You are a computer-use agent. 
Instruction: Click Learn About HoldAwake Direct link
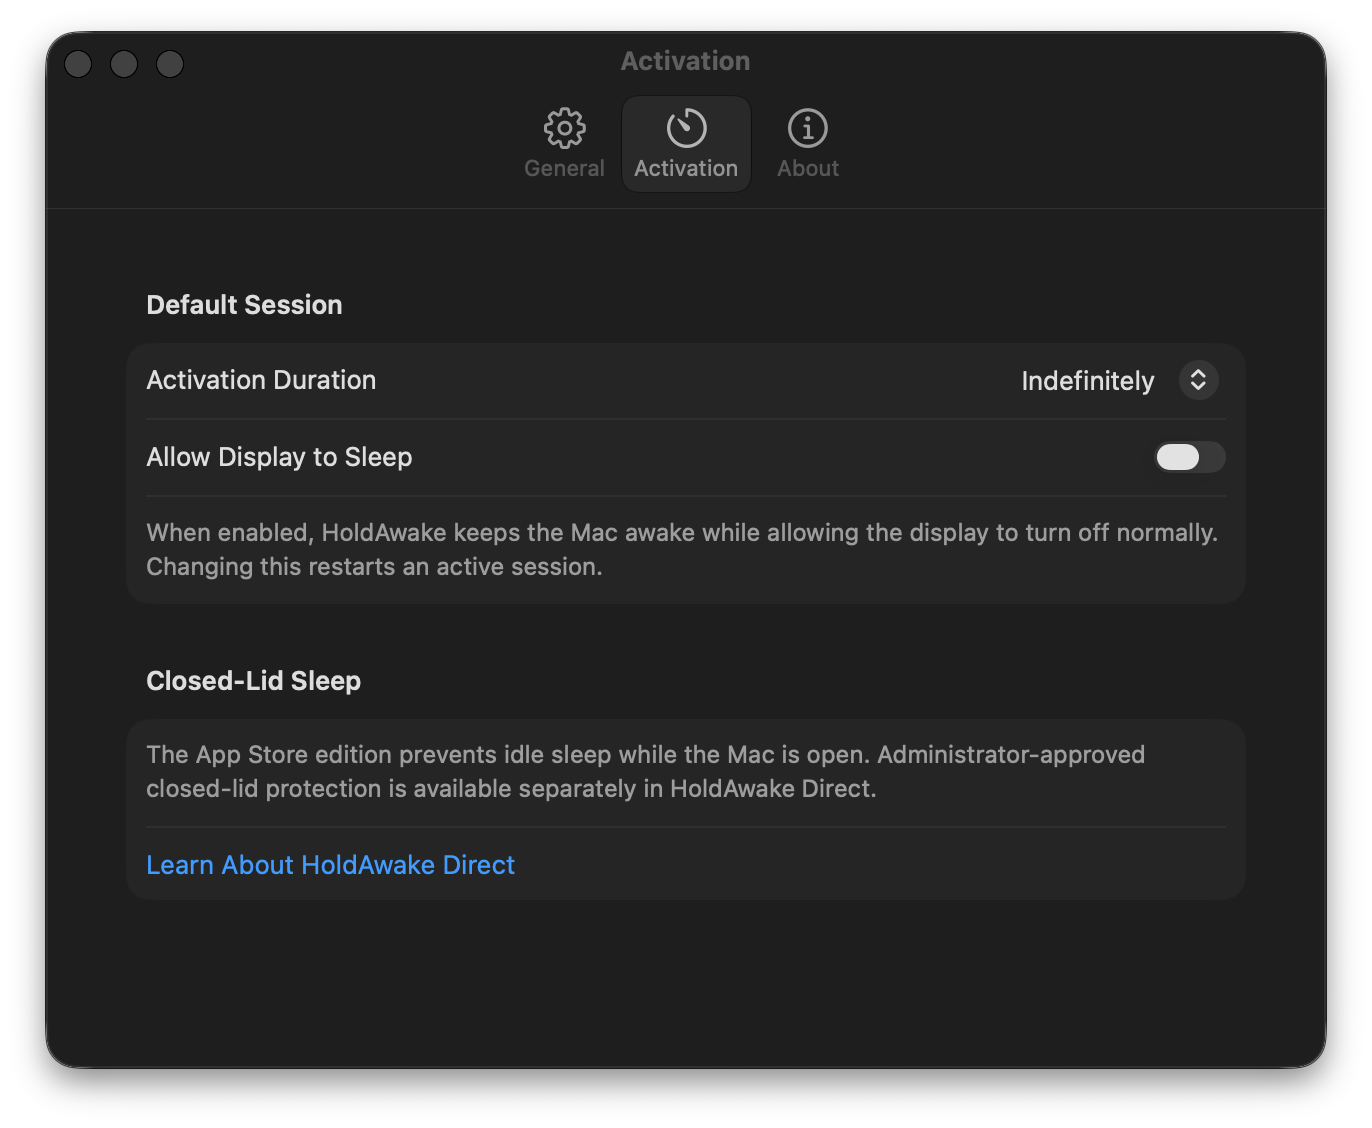pyautogui.click(x=330, y=865)
